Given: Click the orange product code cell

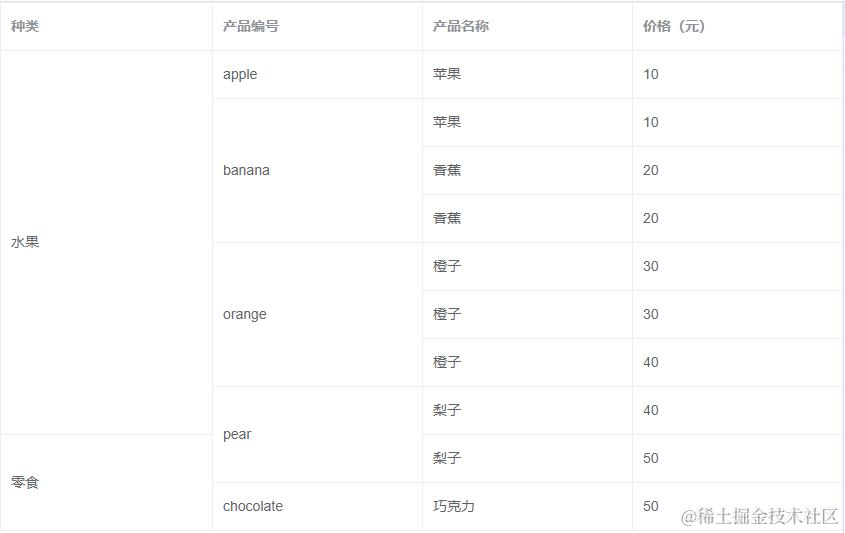Looking at the screenshot, I should [245, 314].
